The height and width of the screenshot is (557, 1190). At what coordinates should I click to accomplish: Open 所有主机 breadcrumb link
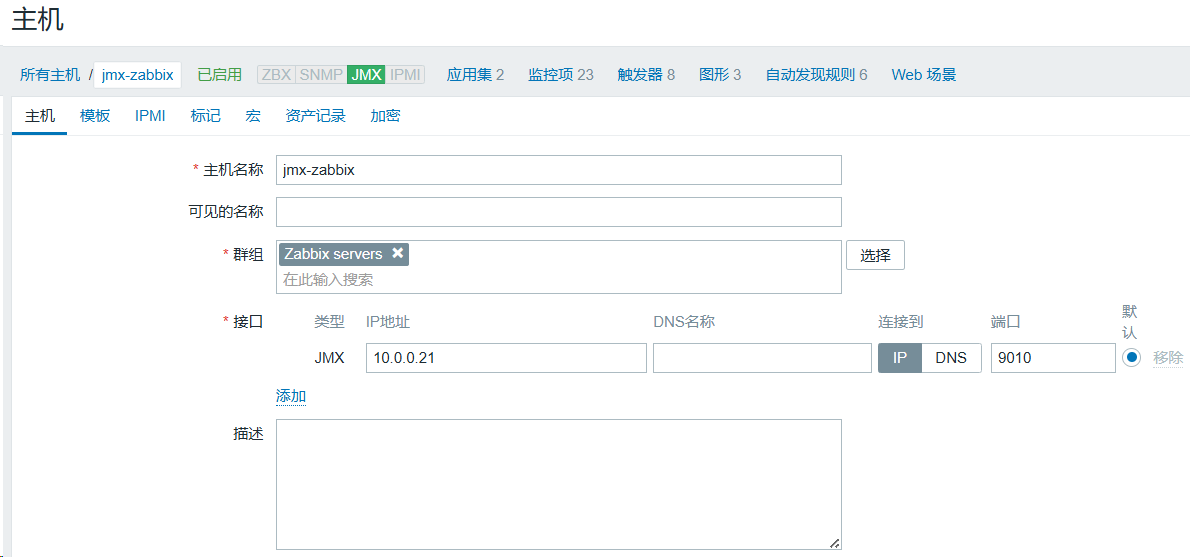point(50,75)
